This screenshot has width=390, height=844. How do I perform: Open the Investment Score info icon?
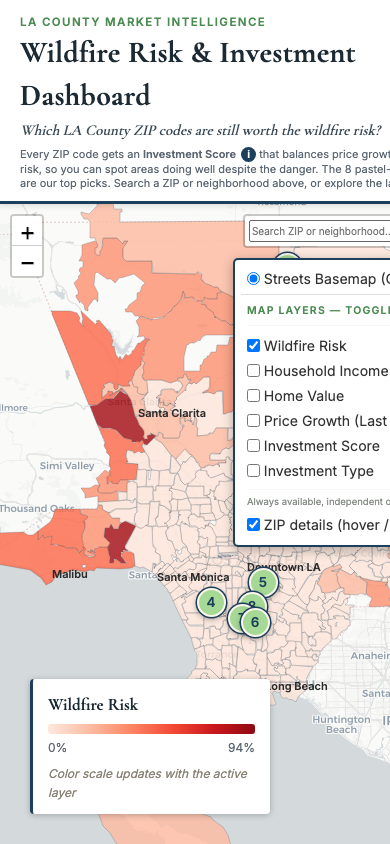pyautogui.click(x=248, y=154)
